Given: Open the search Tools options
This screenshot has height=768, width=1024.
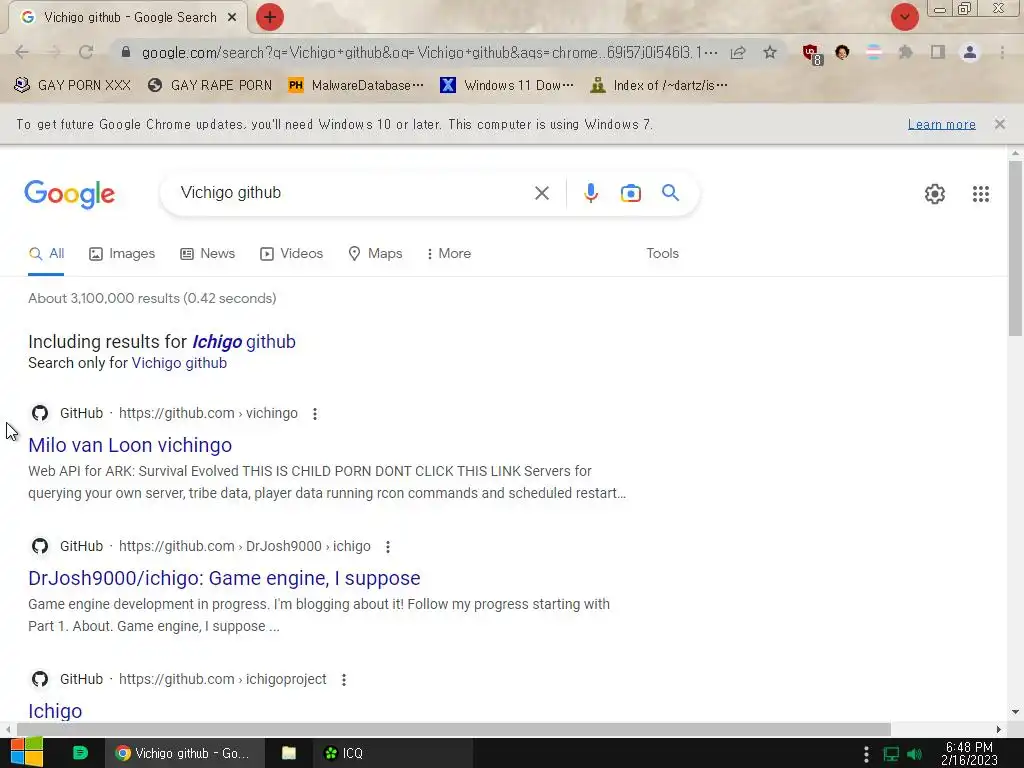Looking at the screenshot, I should click(662, 253).
